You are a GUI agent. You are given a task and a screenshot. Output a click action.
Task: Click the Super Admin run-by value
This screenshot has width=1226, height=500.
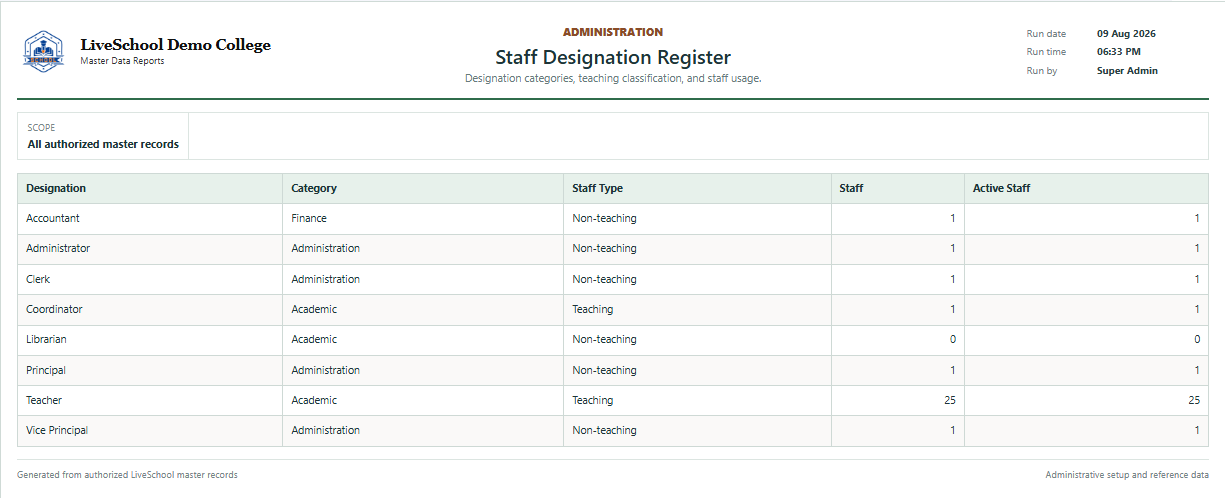point(1127,71)
